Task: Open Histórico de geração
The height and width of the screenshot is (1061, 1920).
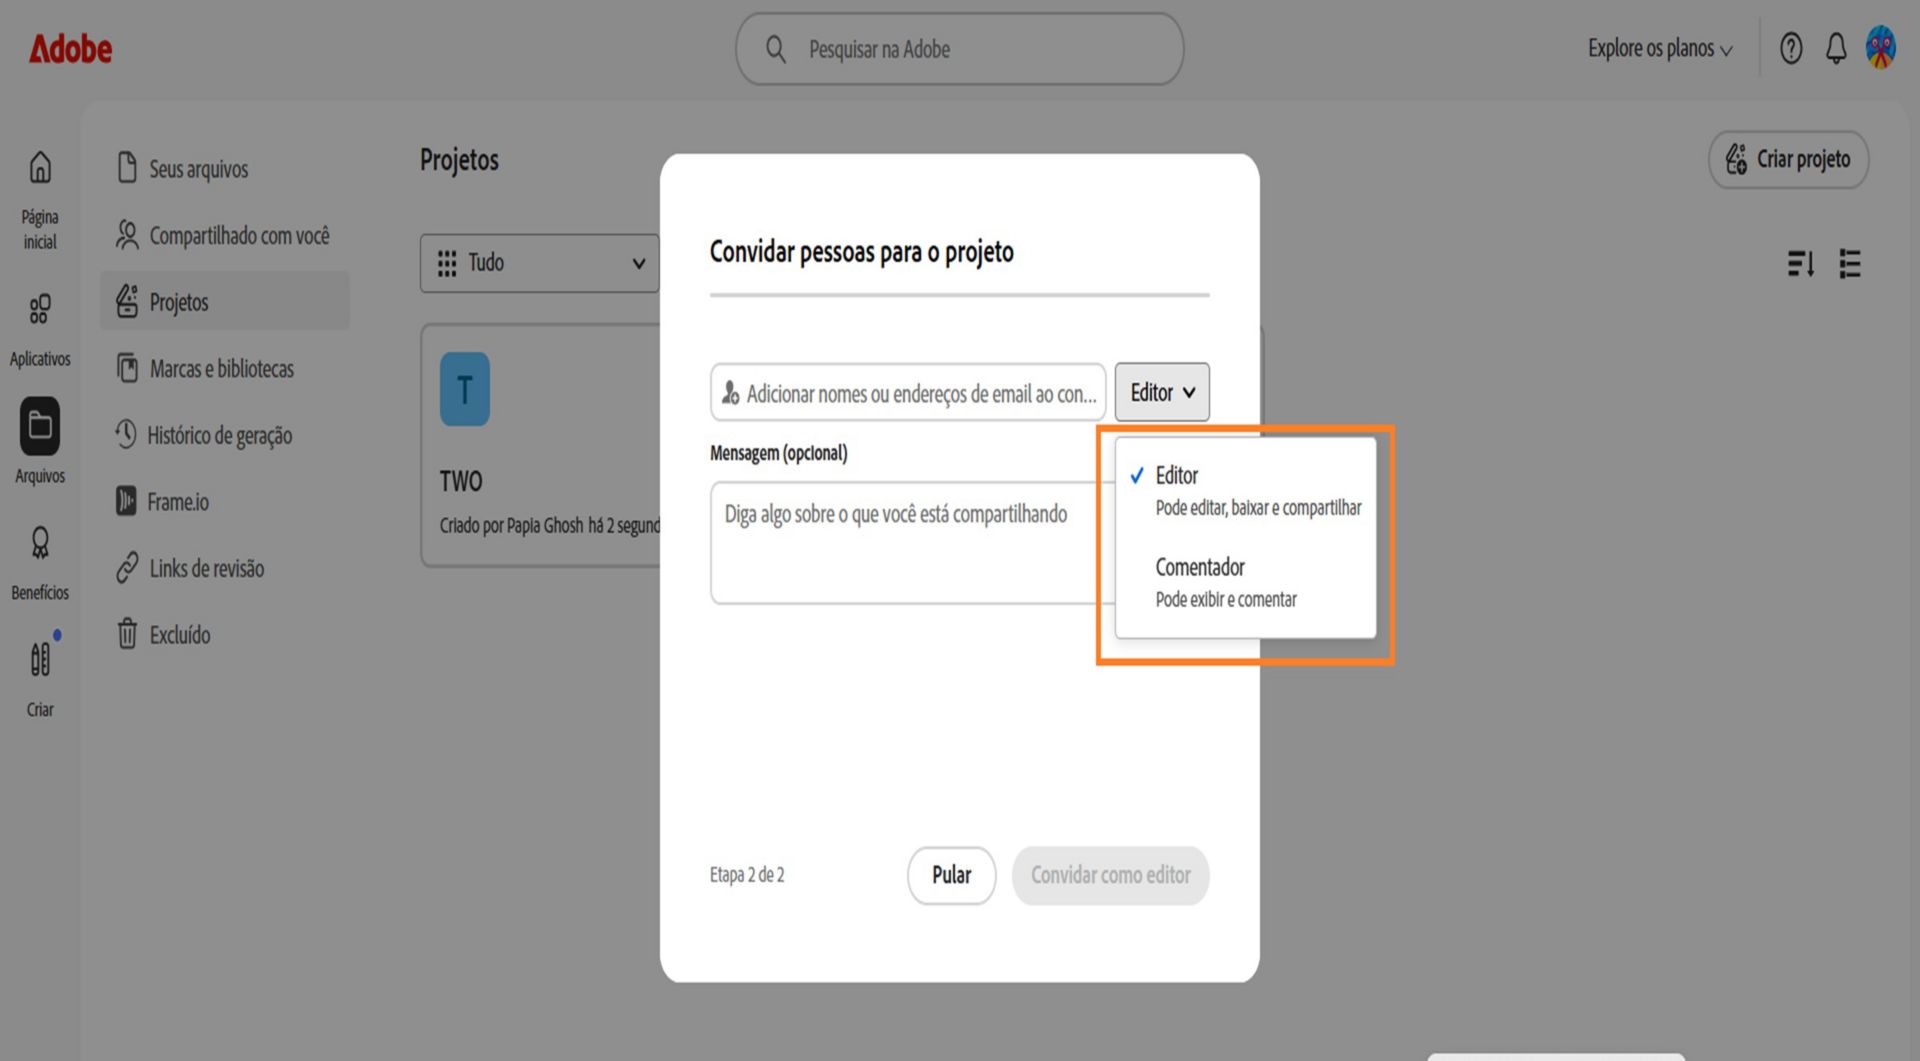Action: [x=225, y=434]
